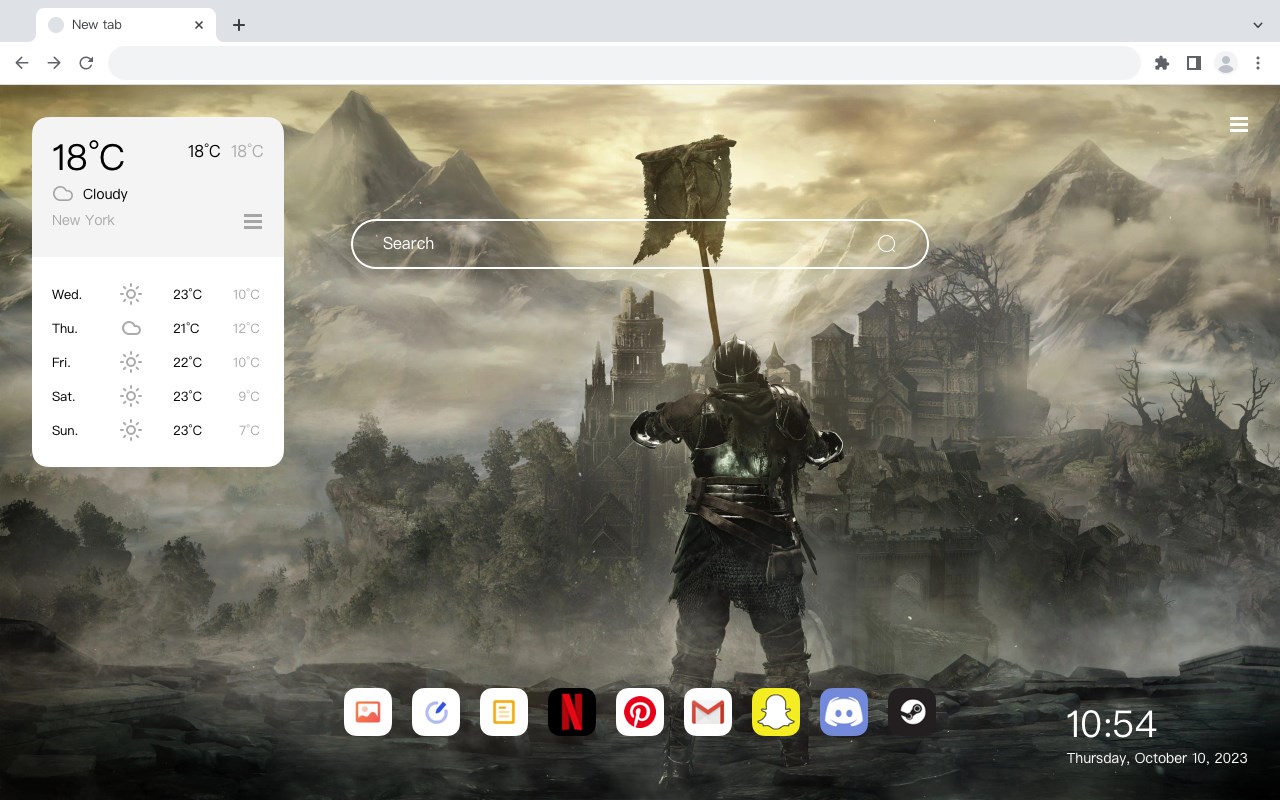Image resolution: width=1280 pixels, height=800 pixels.
Task: Open the Chrome extensions puzzle icon
Action: pos(1161,63)
